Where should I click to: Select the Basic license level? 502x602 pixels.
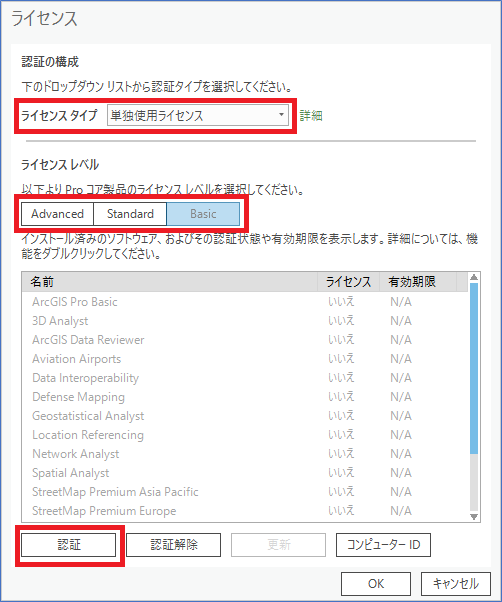203,214
